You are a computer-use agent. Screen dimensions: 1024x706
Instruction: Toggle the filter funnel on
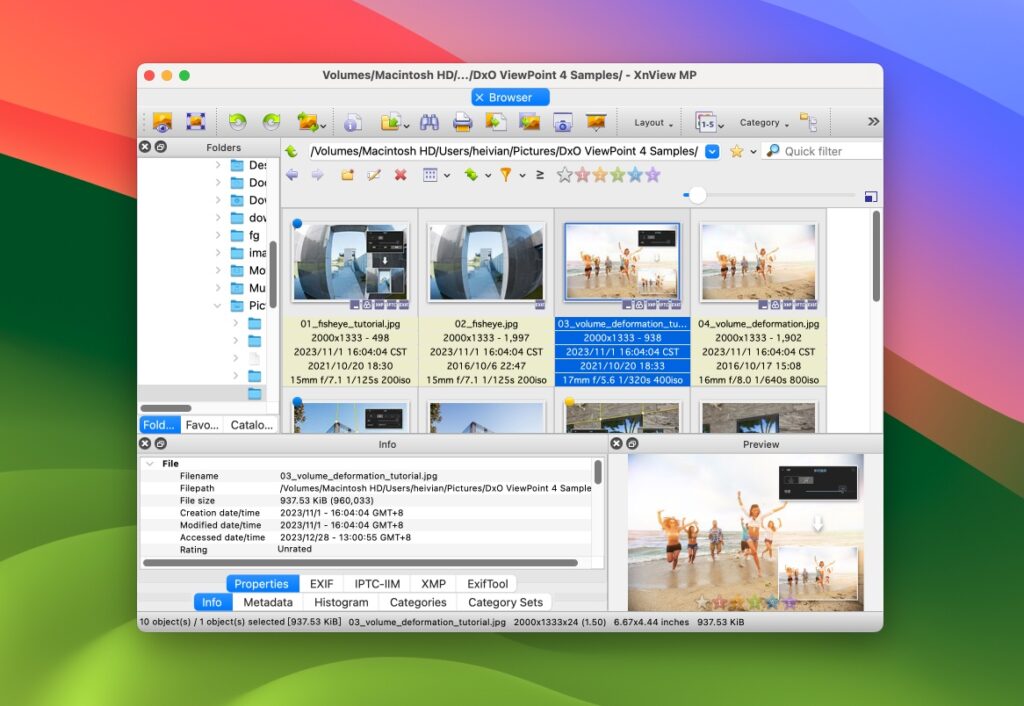click(x=504, y=175)
